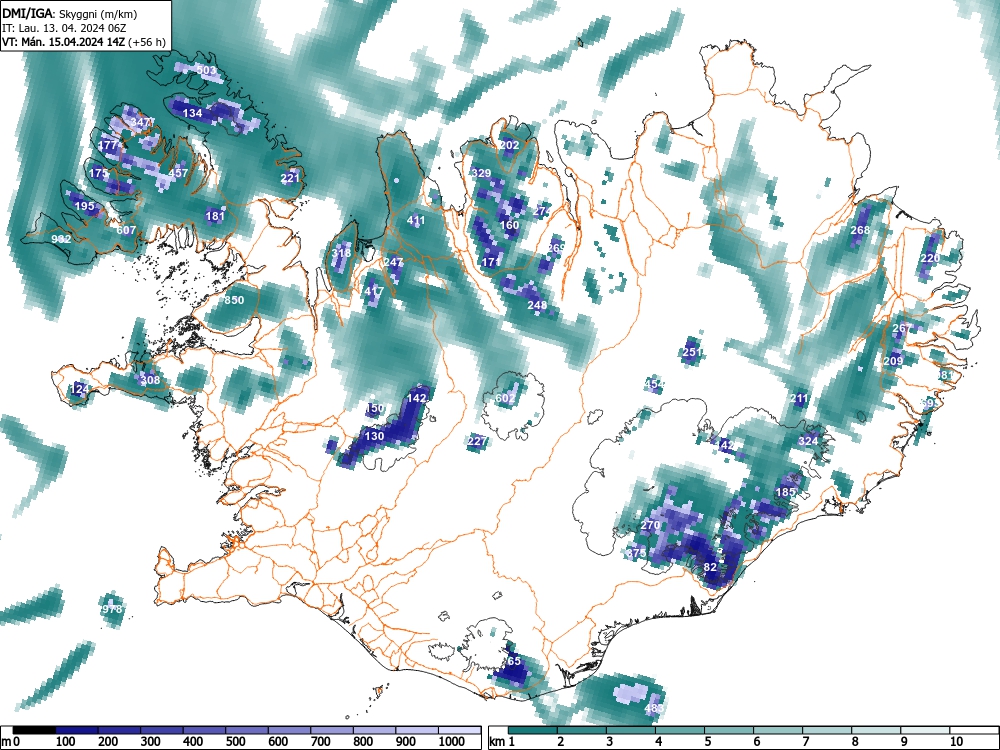Click the 82 lowest-visibility value
This screenshot has height=750, width=1000.
[x=710, y=566]
